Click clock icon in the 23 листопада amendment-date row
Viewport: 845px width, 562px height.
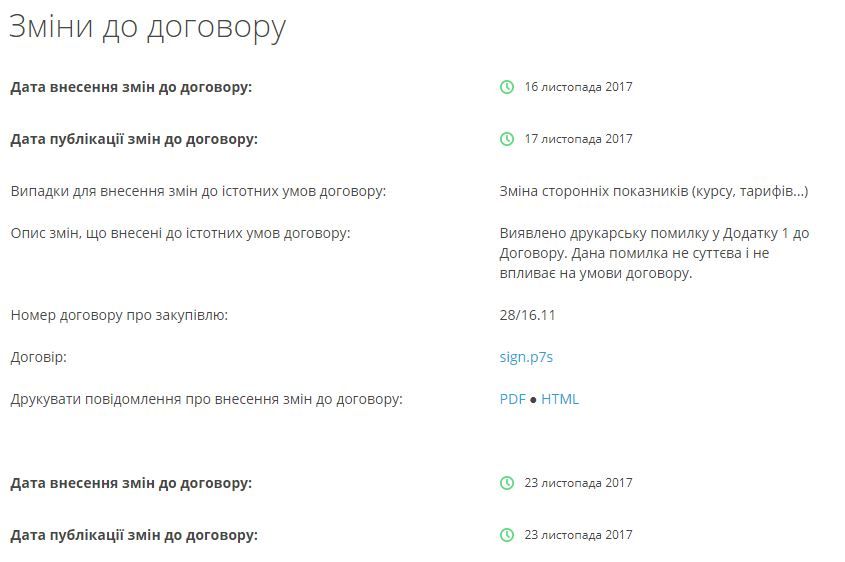point(507,483)
